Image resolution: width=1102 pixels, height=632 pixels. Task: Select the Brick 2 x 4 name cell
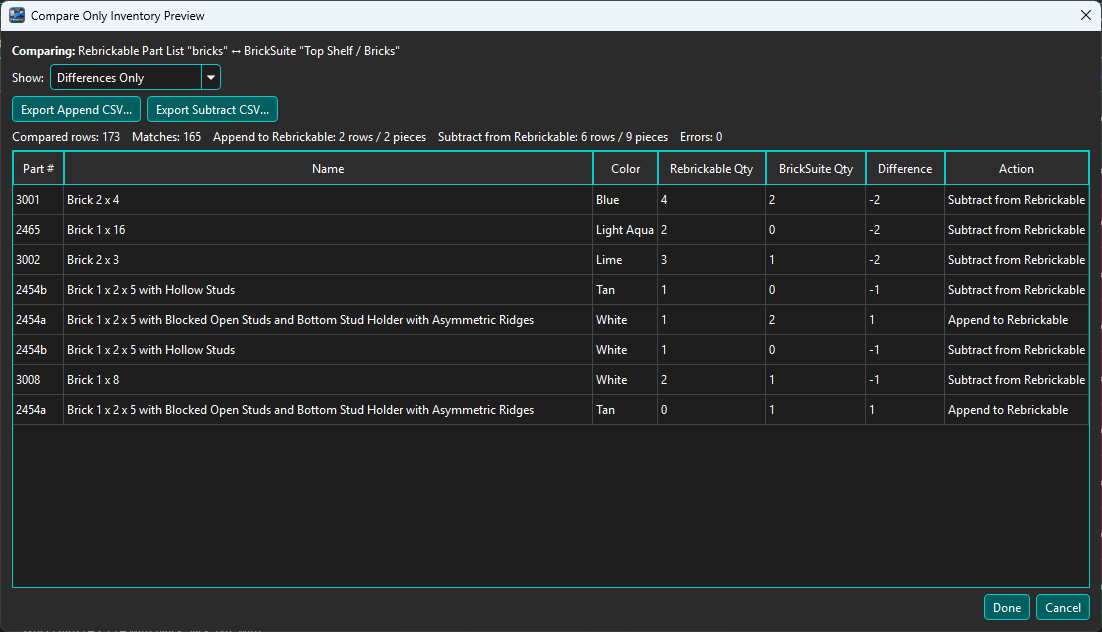[x=328, y=200]
